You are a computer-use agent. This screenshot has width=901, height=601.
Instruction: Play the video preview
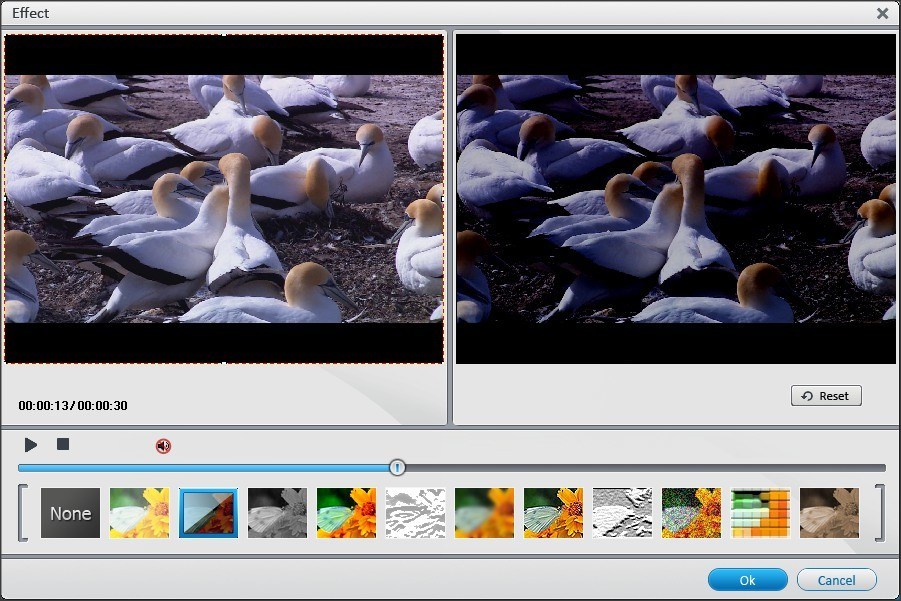(x=30, y=444)
